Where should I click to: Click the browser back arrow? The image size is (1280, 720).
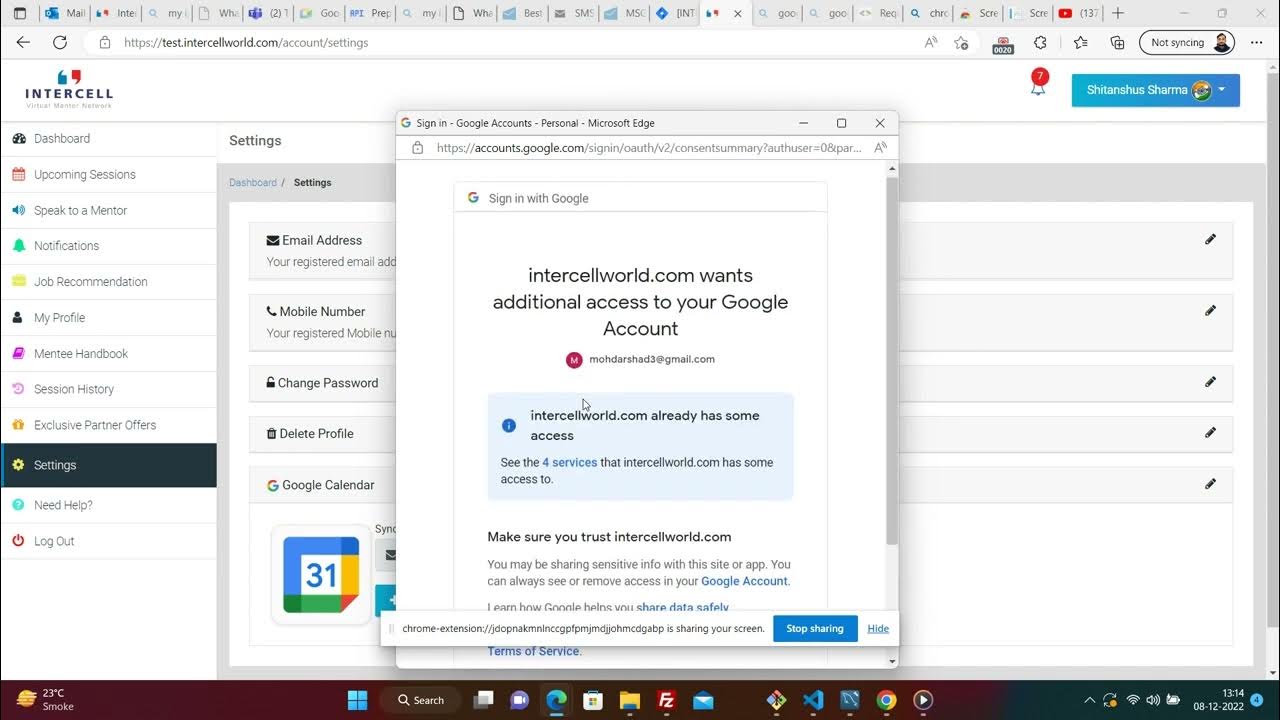click(x=24, y=43)
